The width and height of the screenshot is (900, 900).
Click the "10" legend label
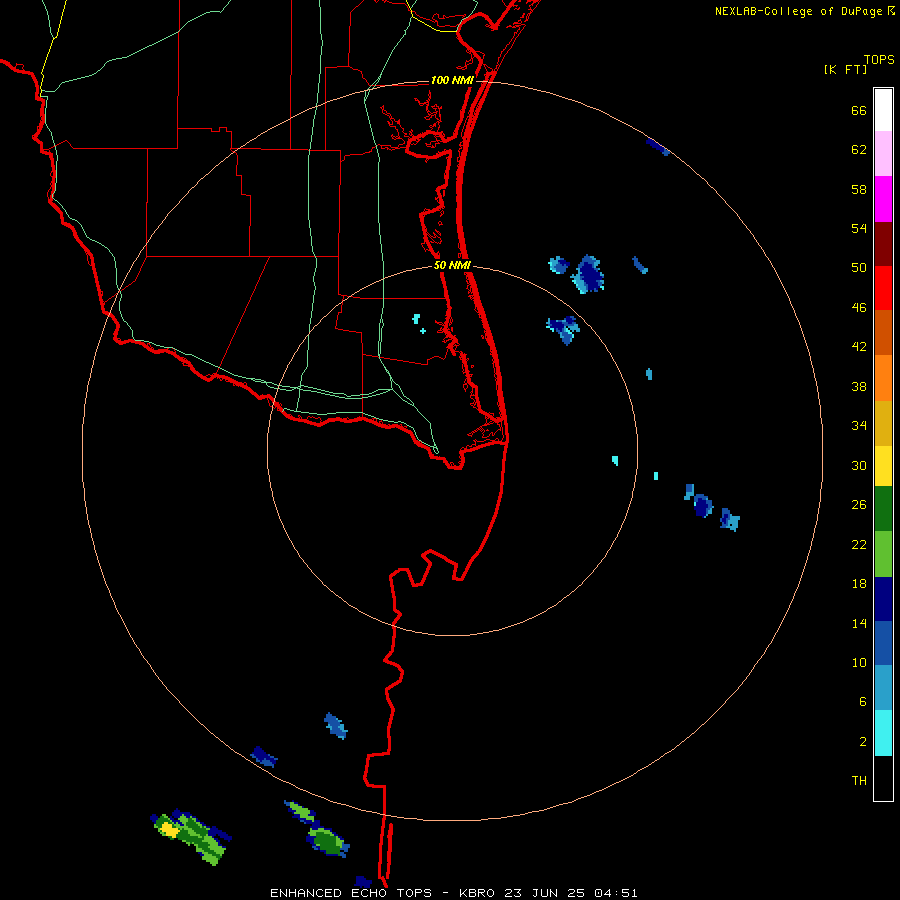click(859, 662)
